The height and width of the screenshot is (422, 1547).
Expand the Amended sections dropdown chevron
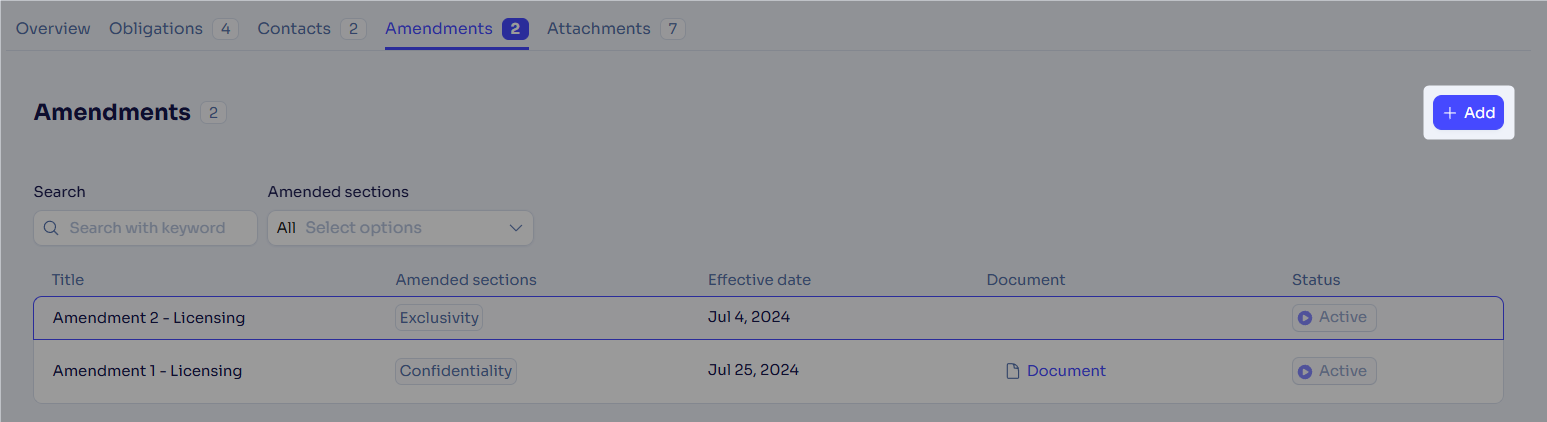click(x=516, y=228)
